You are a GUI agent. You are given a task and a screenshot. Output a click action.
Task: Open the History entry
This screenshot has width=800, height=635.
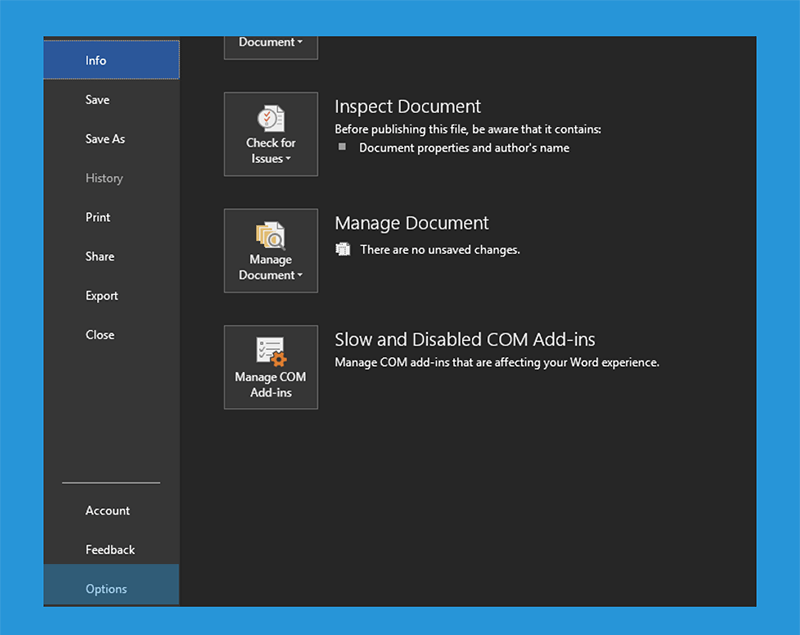(111, 178)
